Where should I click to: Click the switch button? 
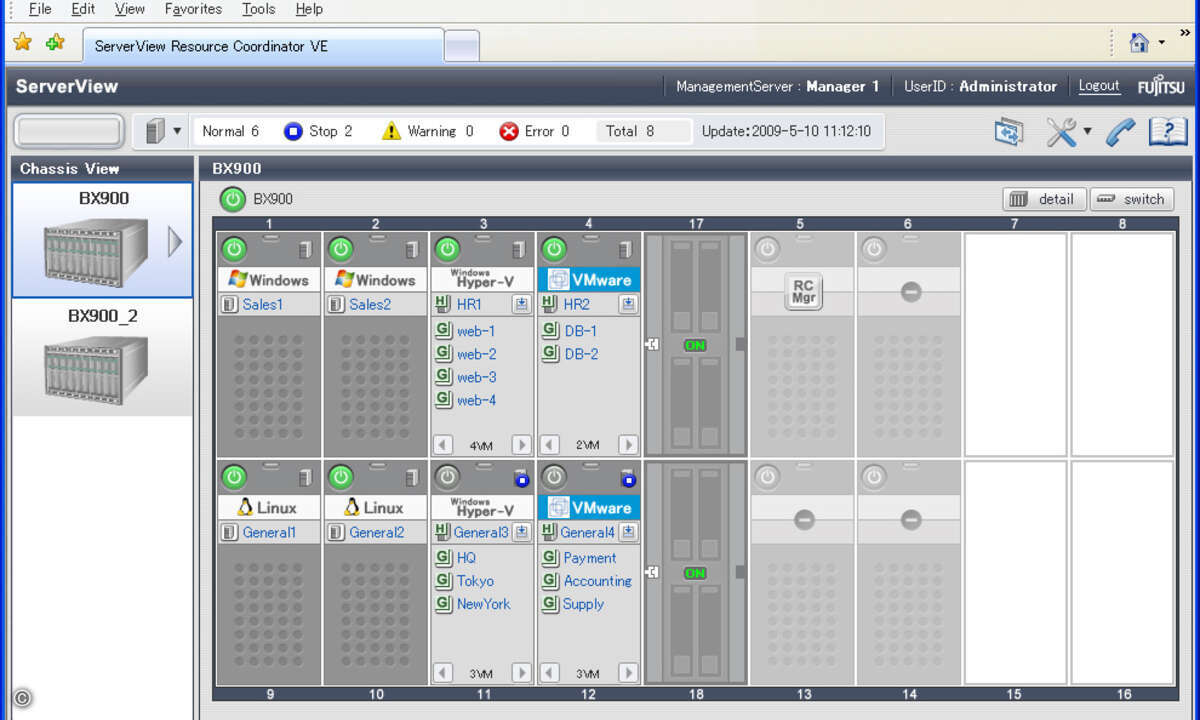tap(1132, 199)
